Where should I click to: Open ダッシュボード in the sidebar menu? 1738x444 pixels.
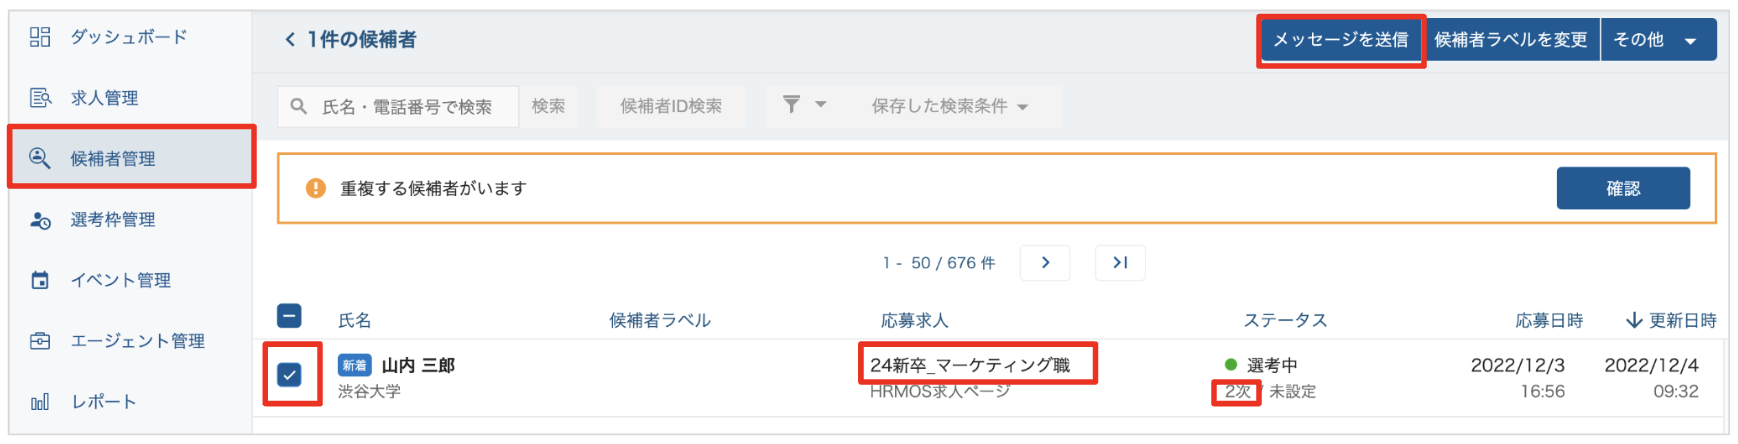point(128,37)
